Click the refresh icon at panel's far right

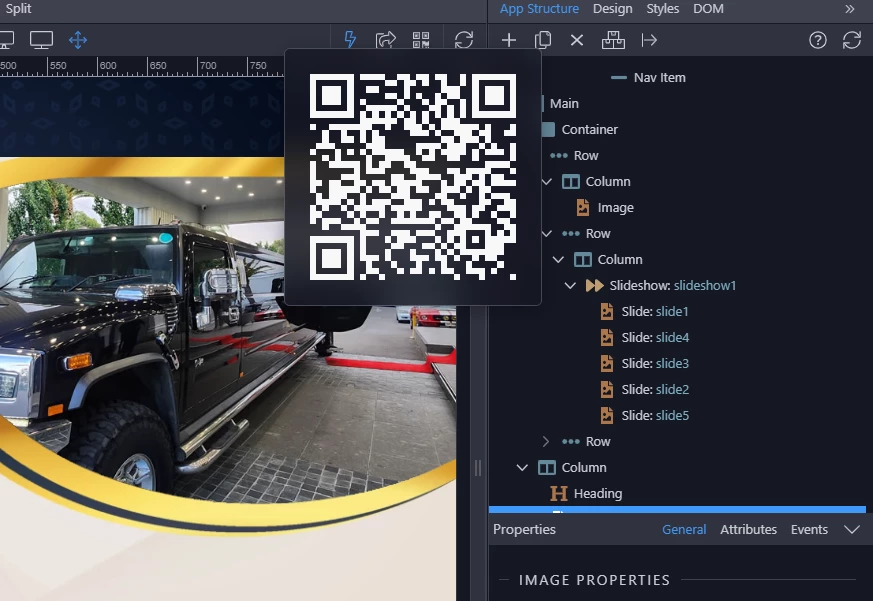[x=852, y=40]
